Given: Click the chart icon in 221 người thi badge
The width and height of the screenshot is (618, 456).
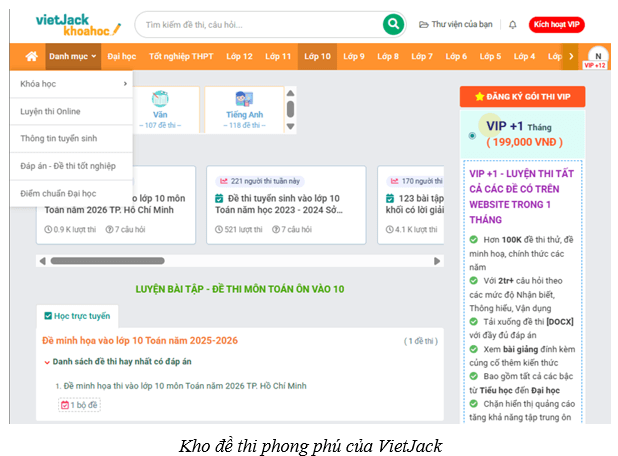Looking at the screenshot, I should [224, 181].
